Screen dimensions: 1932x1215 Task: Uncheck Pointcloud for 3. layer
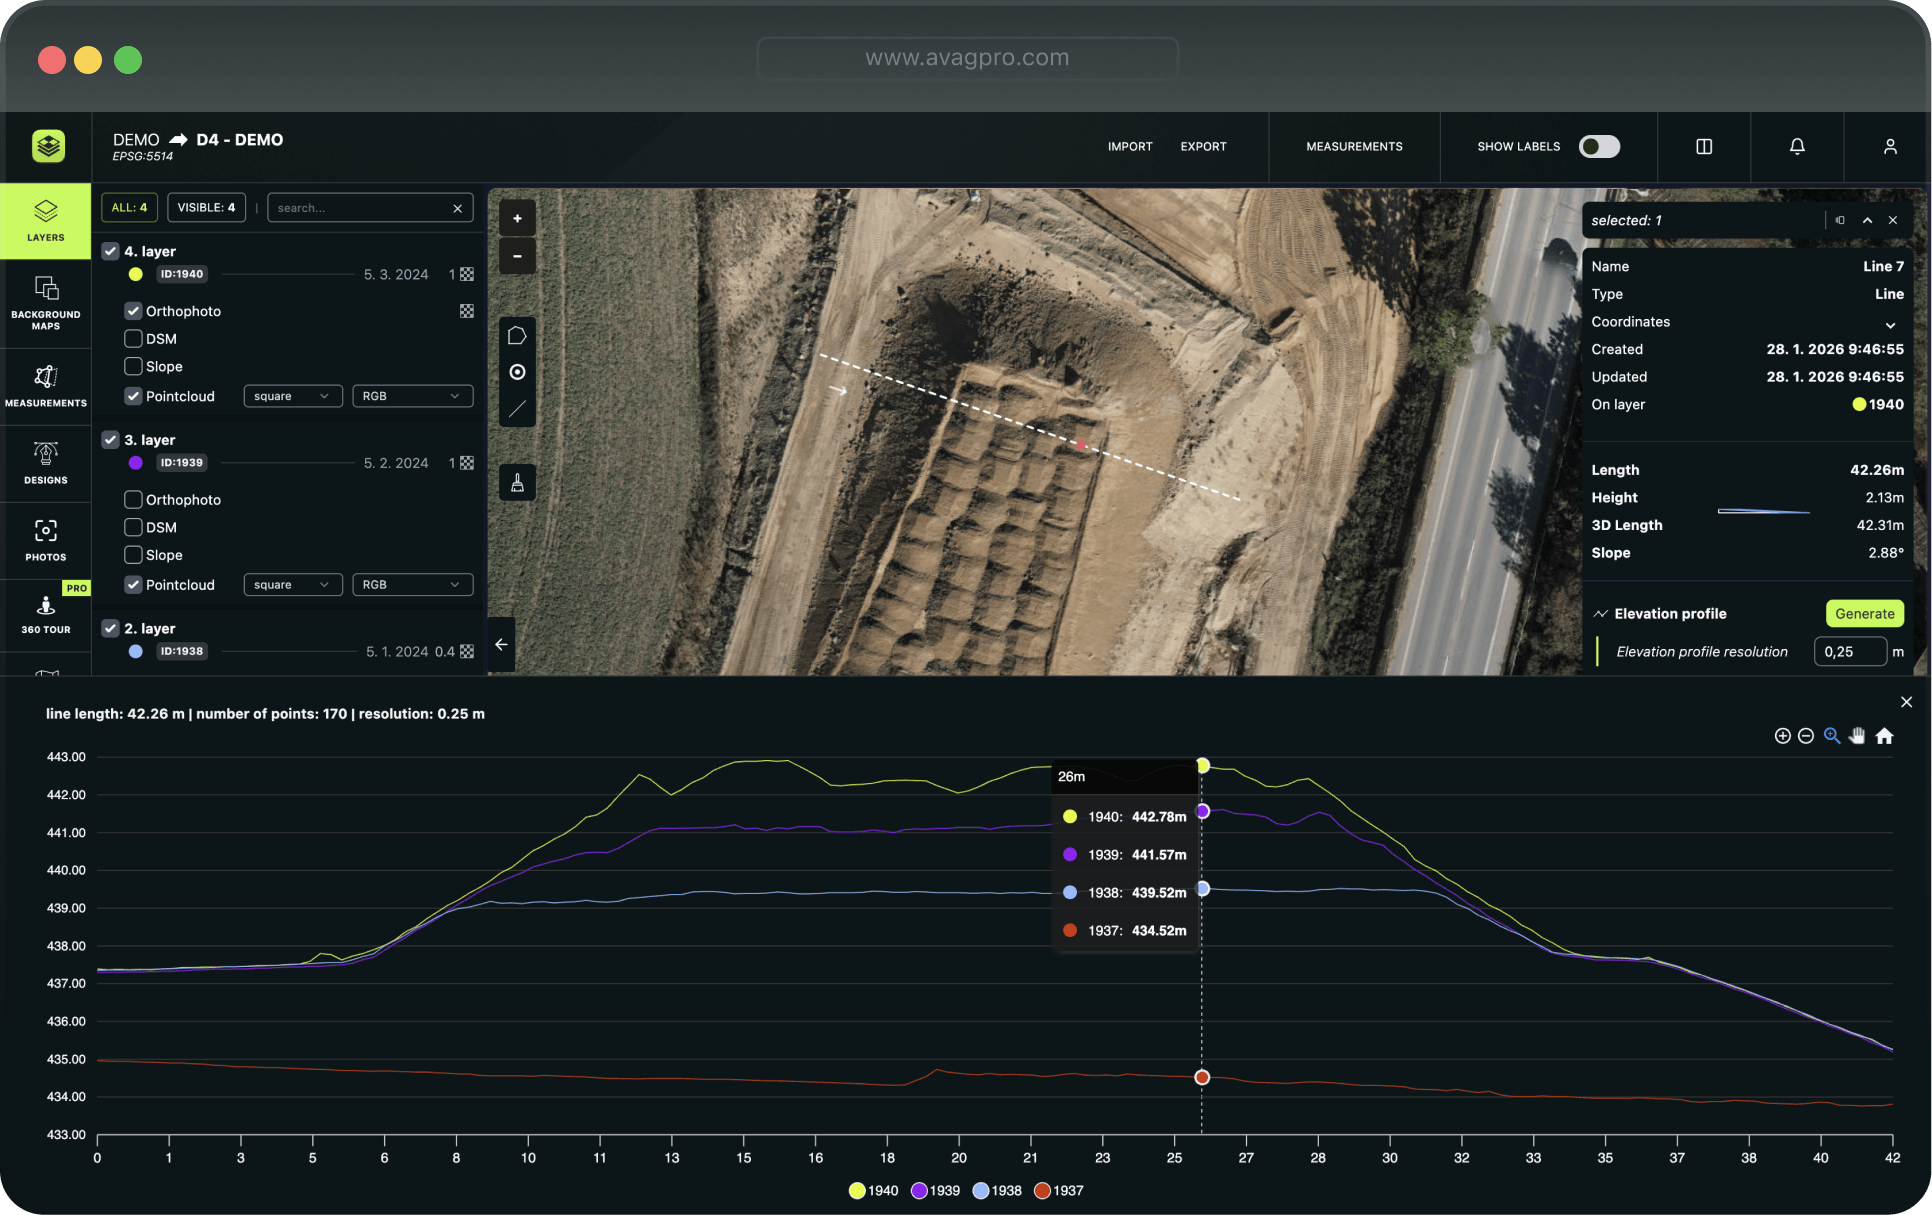point(133,584)
